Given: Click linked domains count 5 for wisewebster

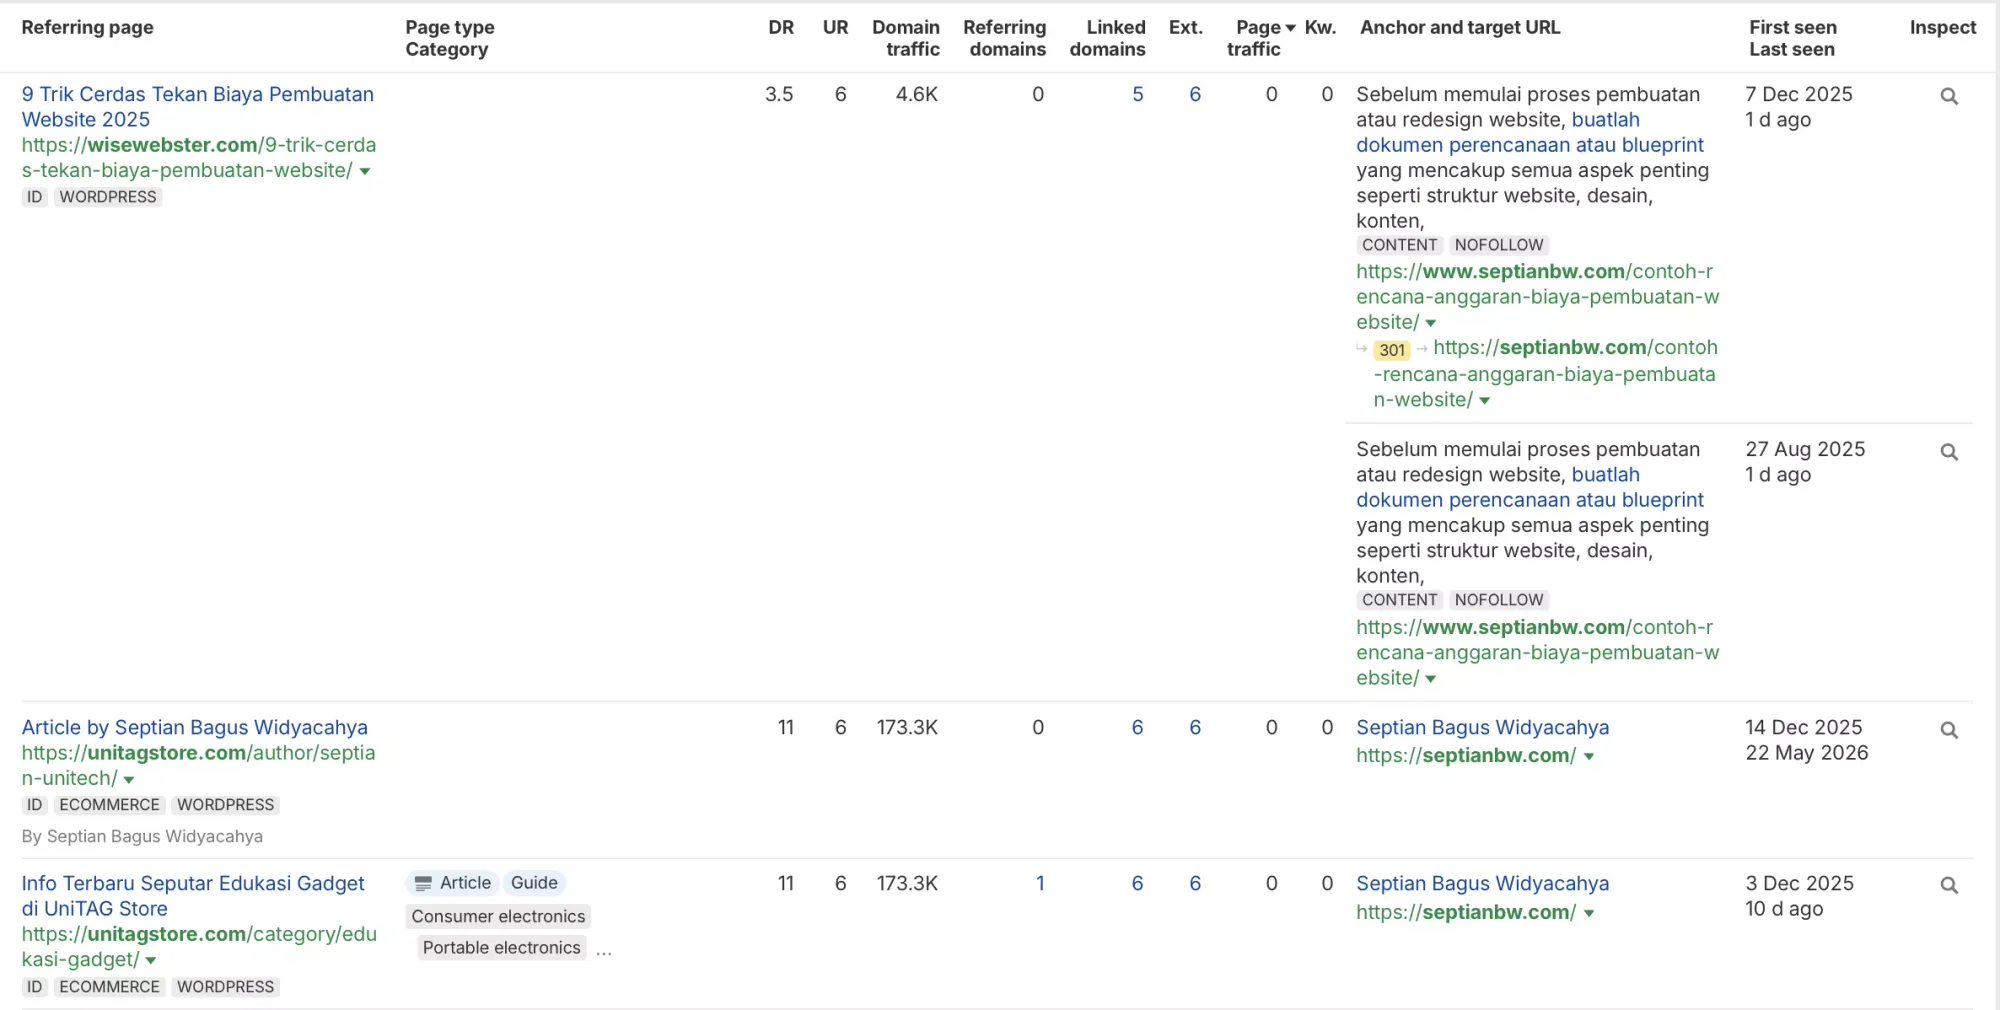Looking at the screenshot, I should pyautogui.click(x=1137, y=94).
